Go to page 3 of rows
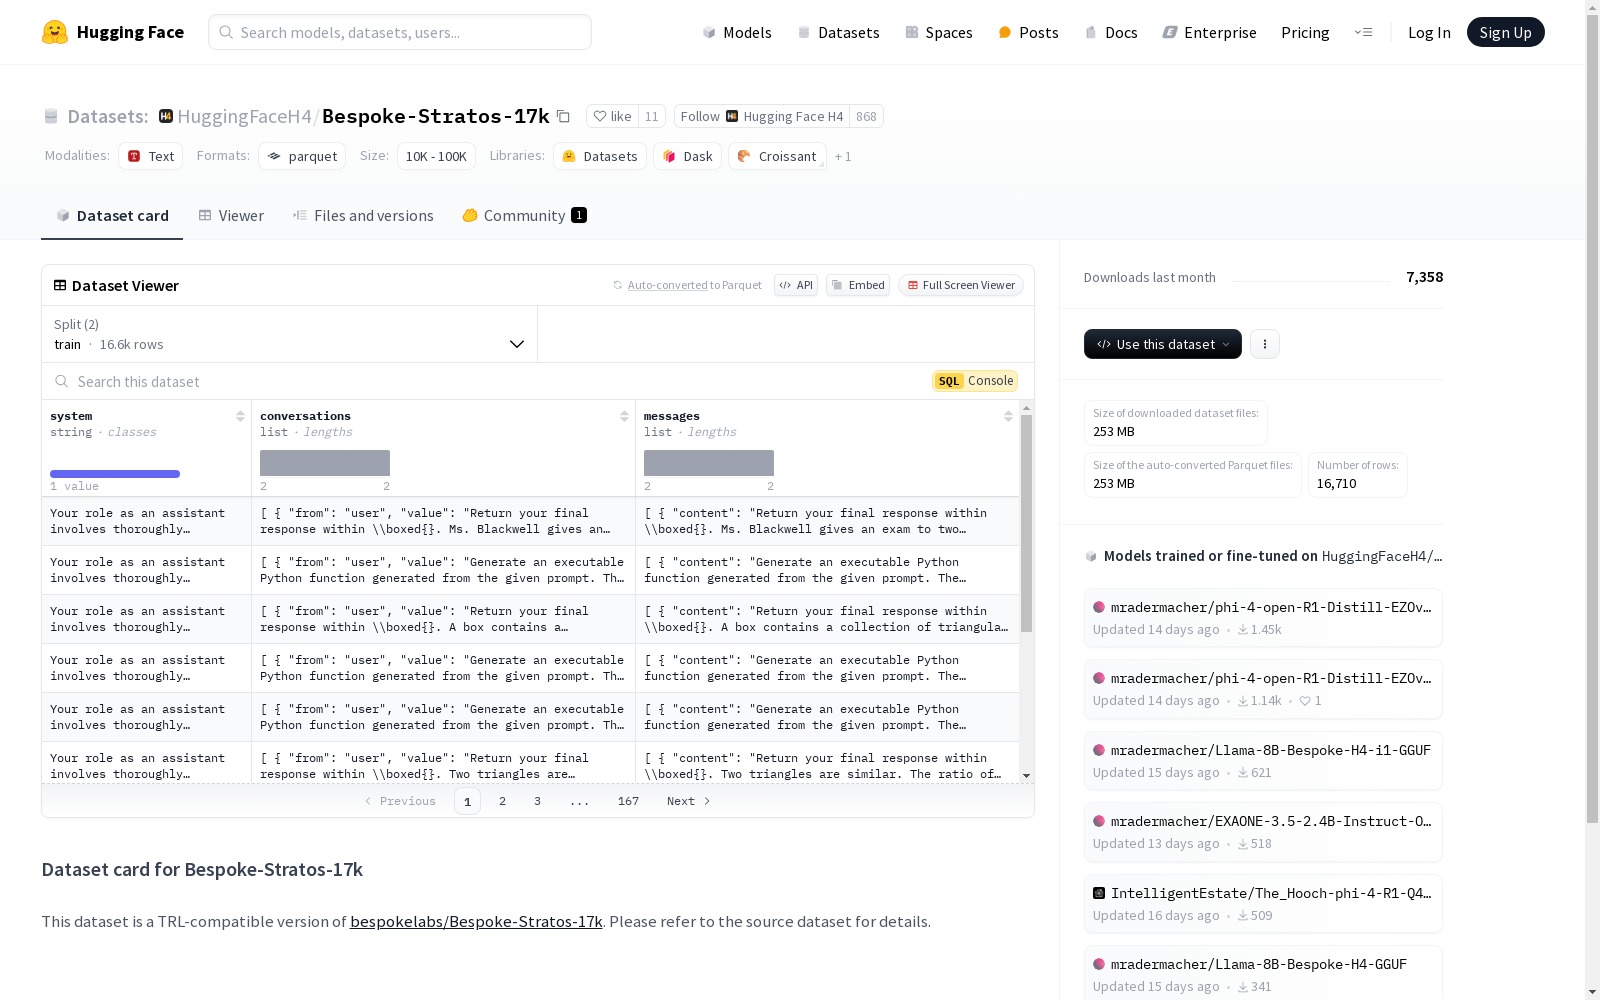The width and height of the screenshot is (1600, 1000). [537, 801]
